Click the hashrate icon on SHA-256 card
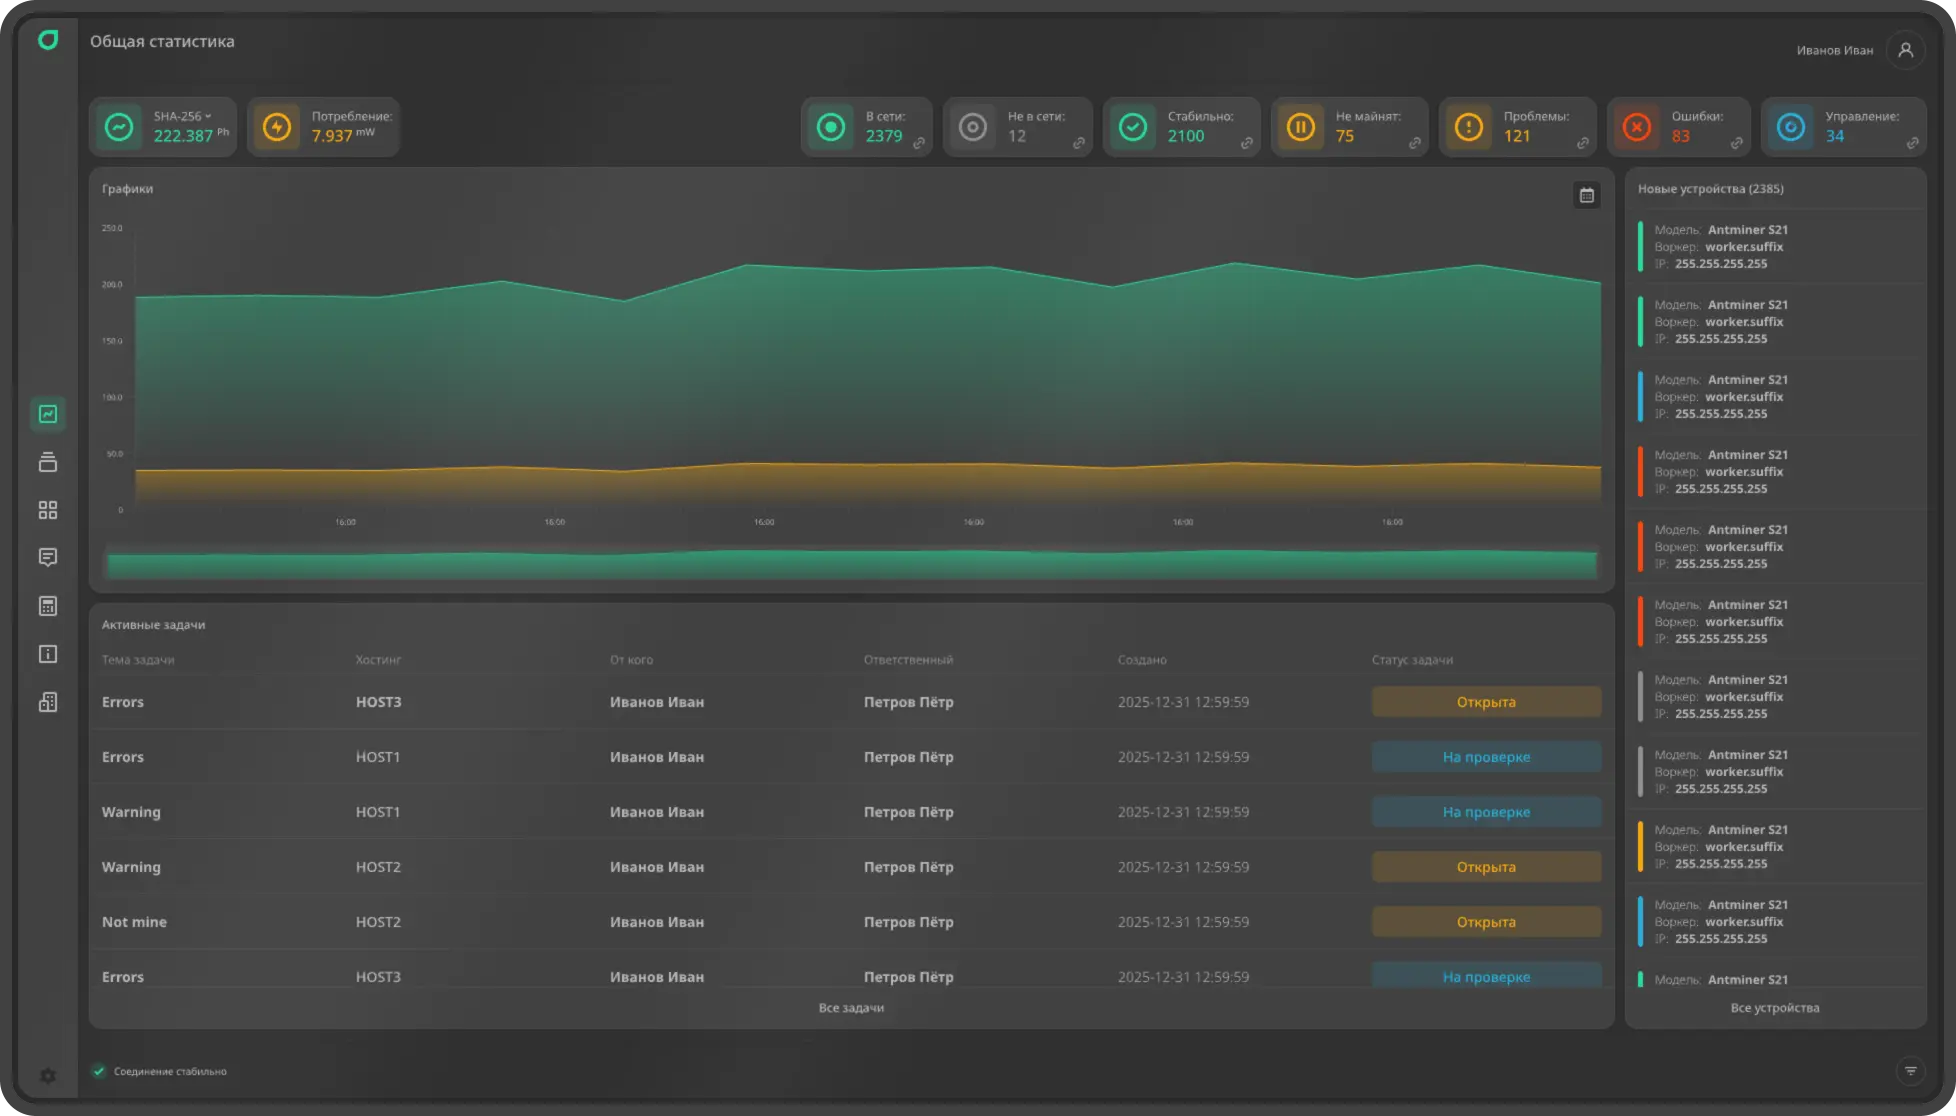This screenshot has width=1956, height=1116. click(119, 127)
